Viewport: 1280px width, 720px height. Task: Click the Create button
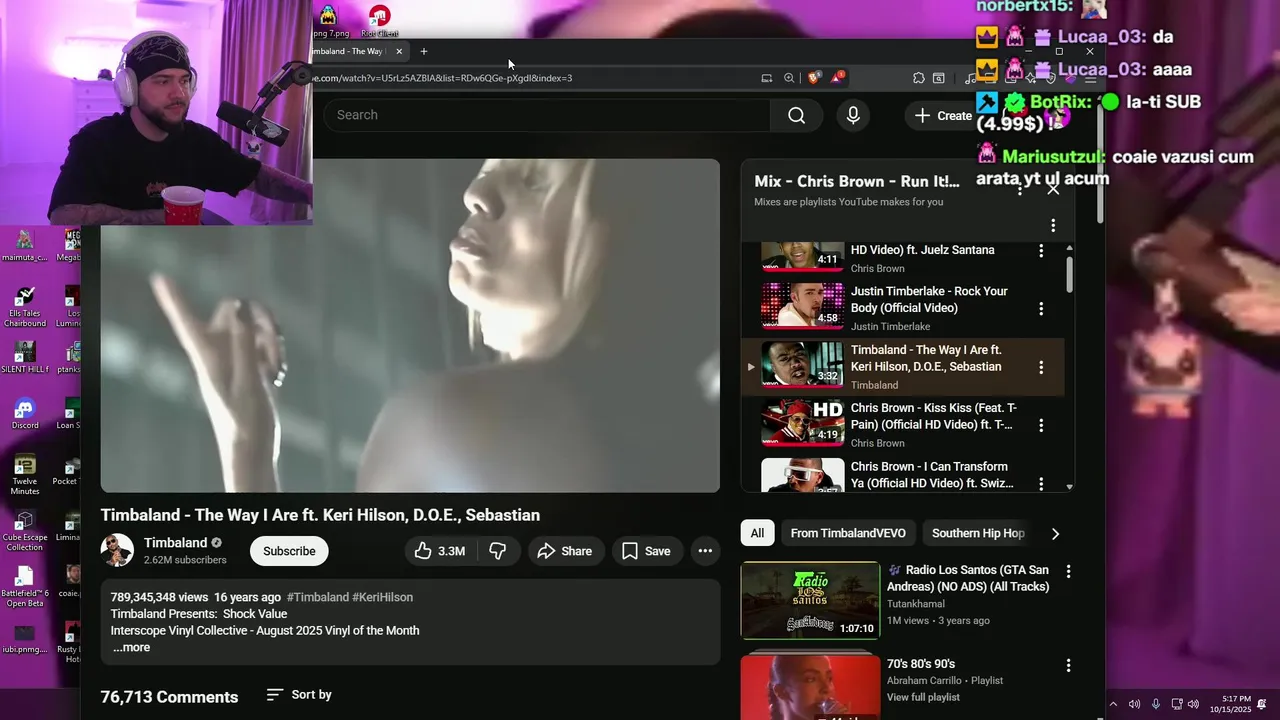(x=943, y=116)
